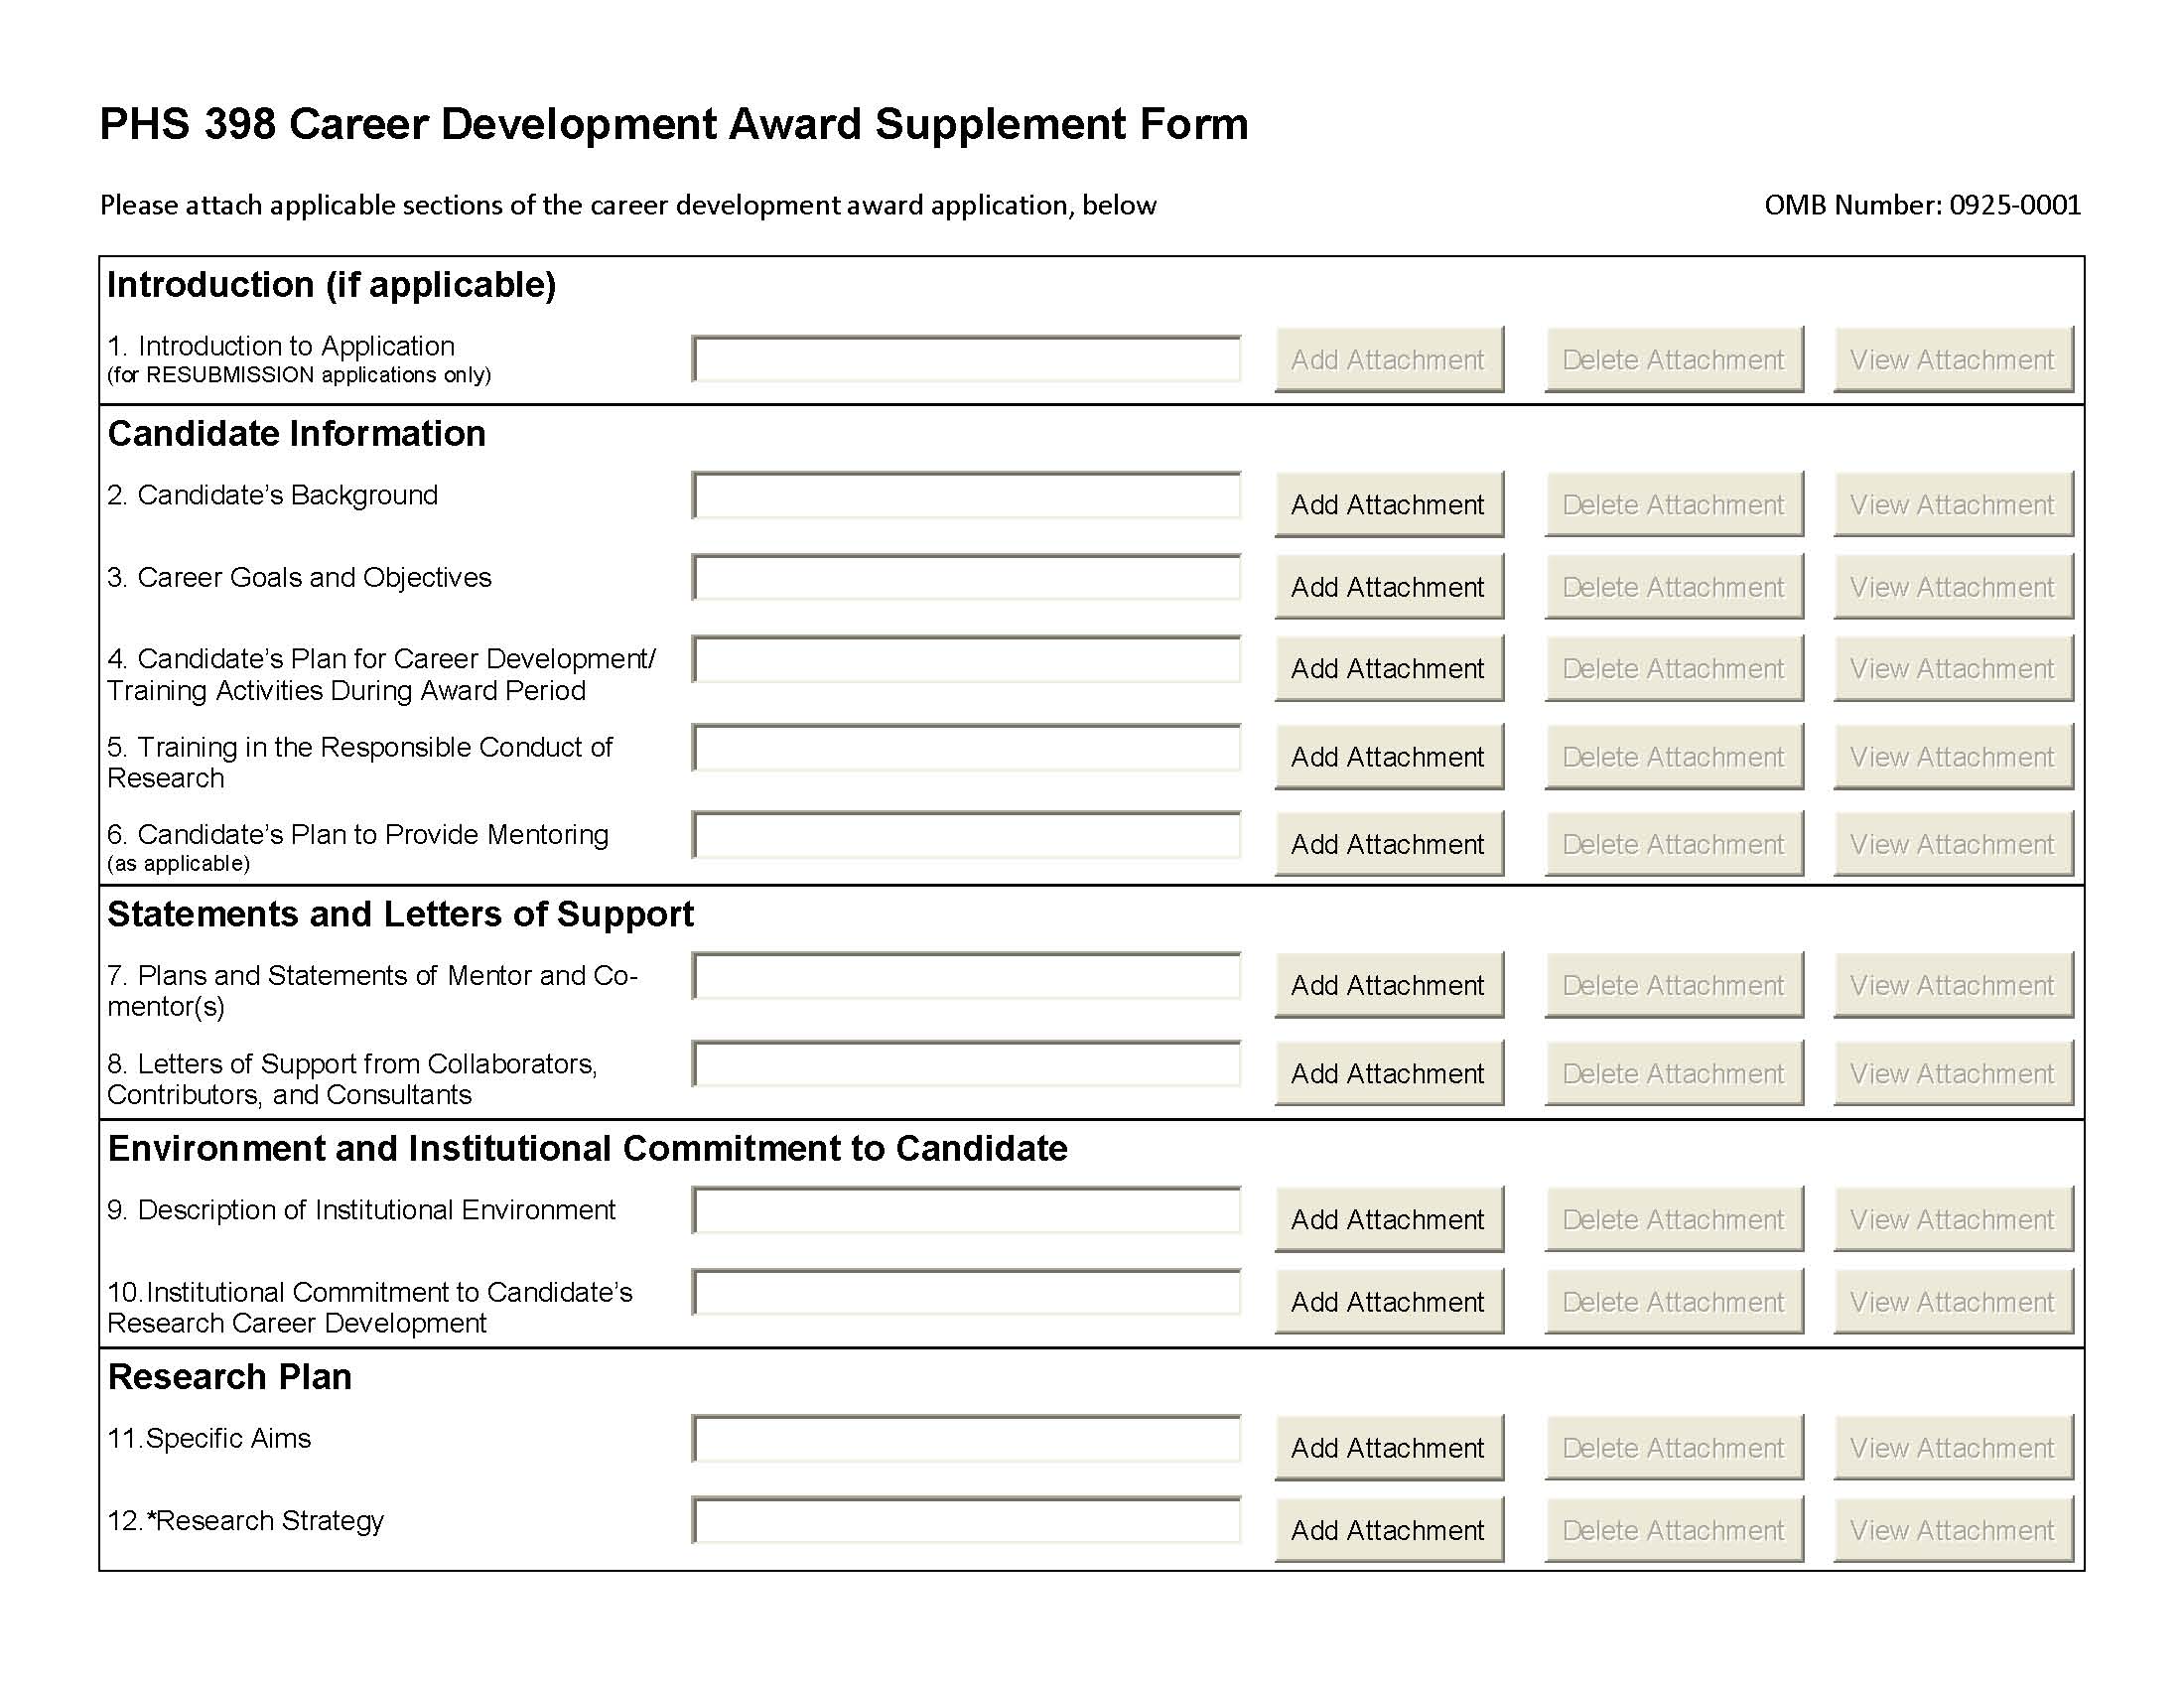This screenshot has height=1688, width=2184.
Task: Click Add Attachment for Candidate's Background
Action: click(x=1388, y=504)
